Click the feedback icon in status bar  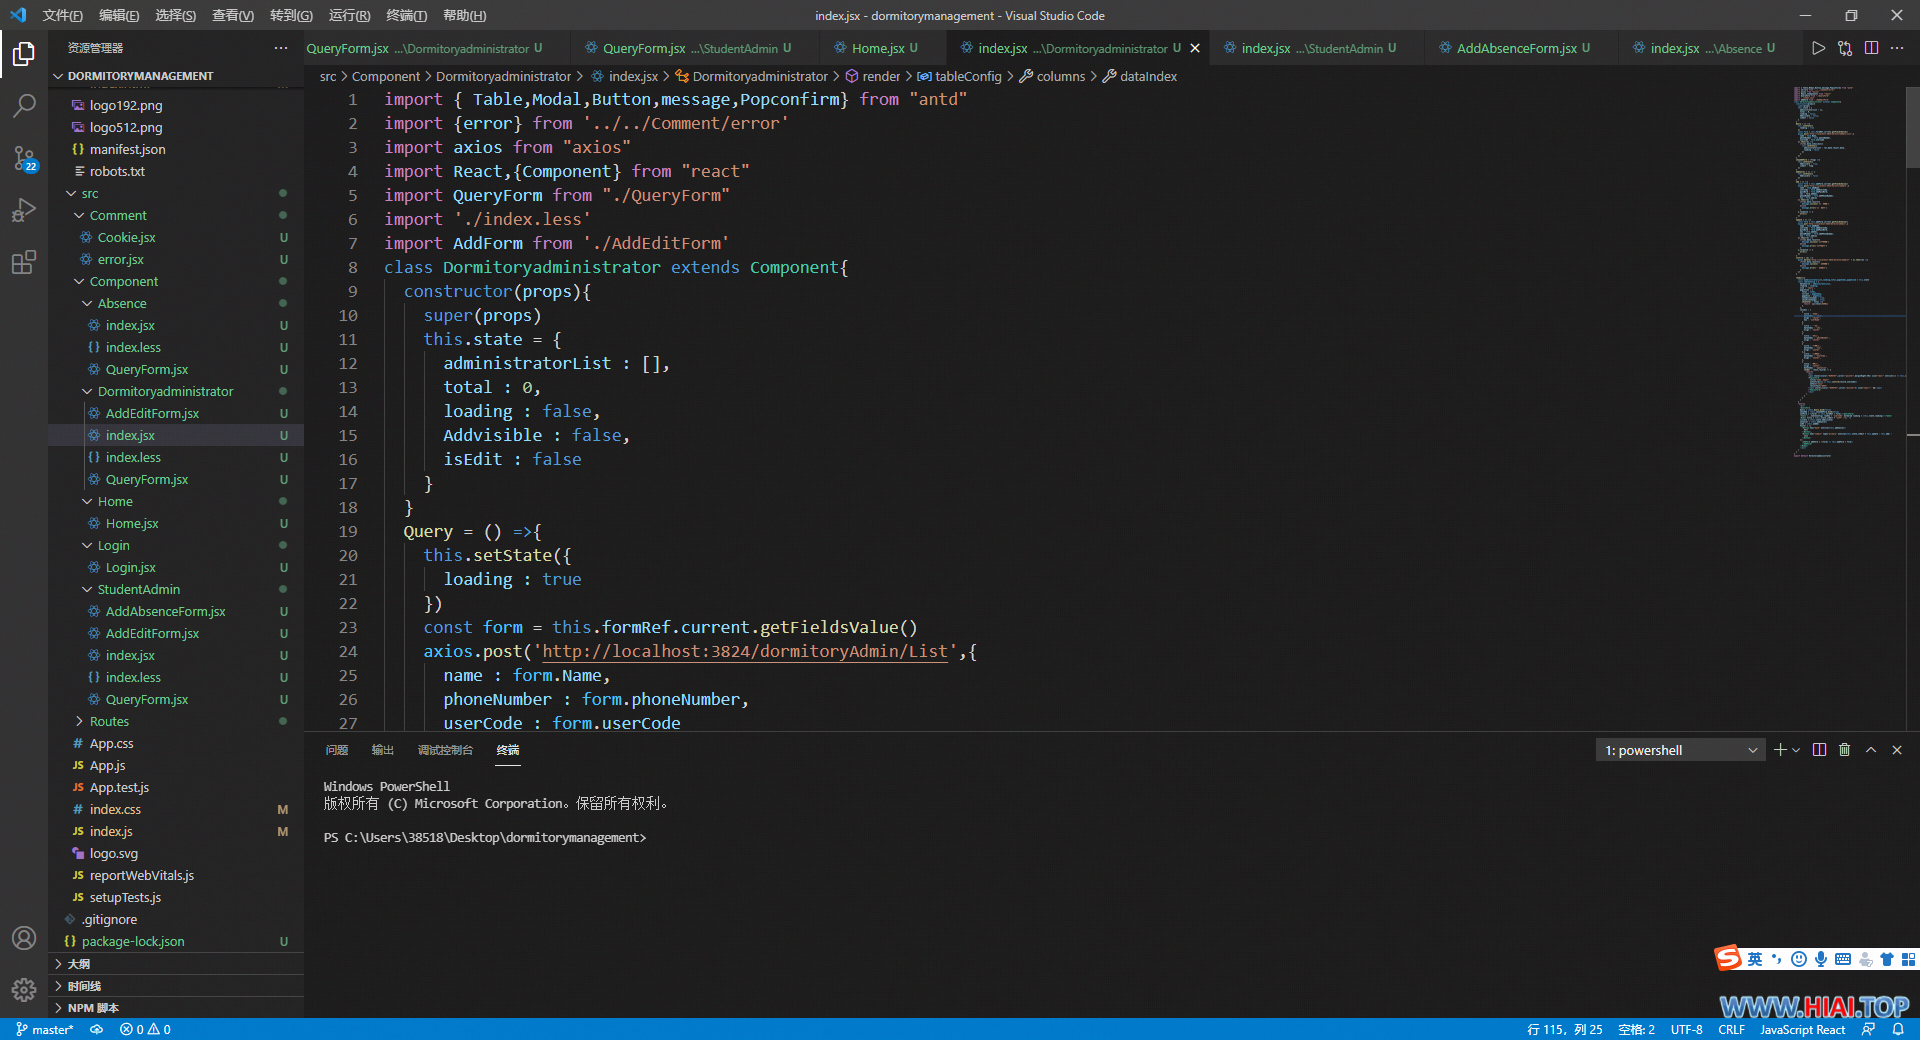point(1868,1029)
